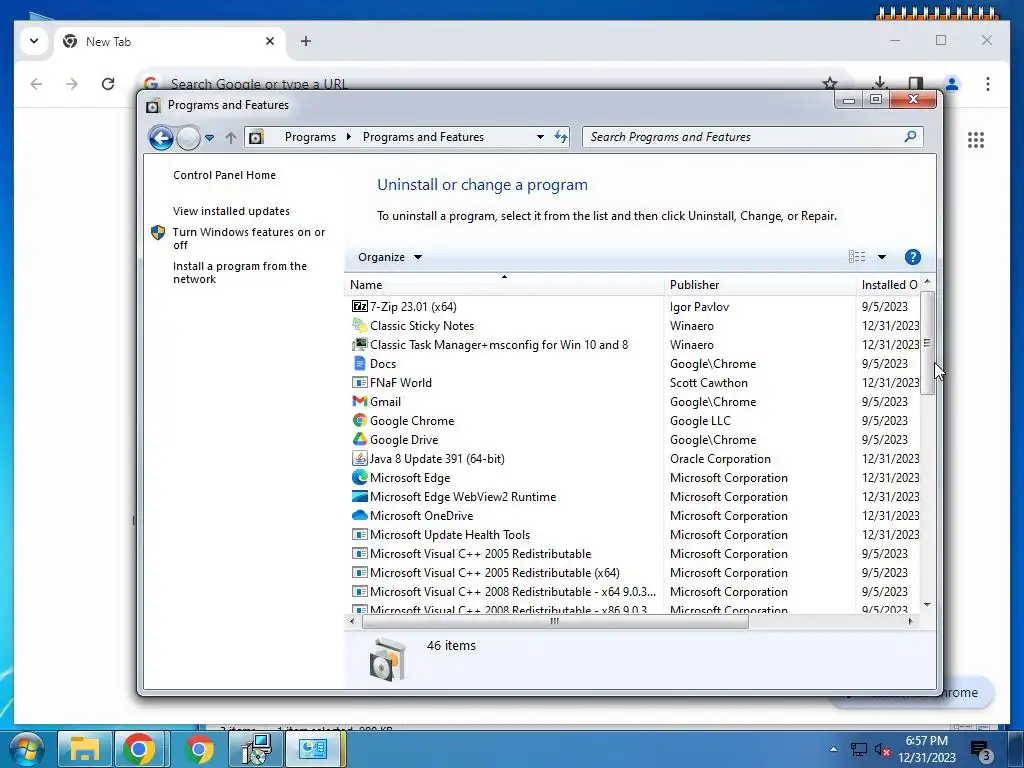Select the Igor Pavlov publisher cell

tap(699, 307)
